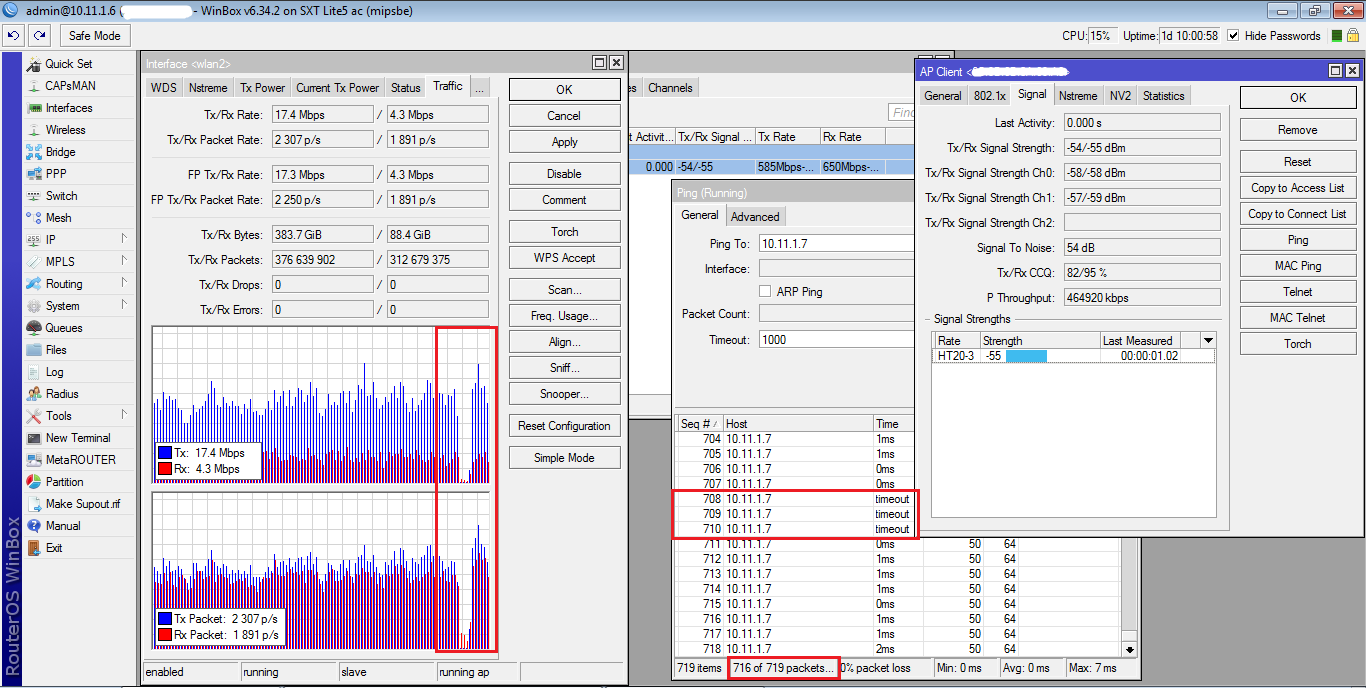The width and height of the screenshot is (1366, 688).
Task: Click the undo arrow in the top toolbar
Action: [13, 35]
